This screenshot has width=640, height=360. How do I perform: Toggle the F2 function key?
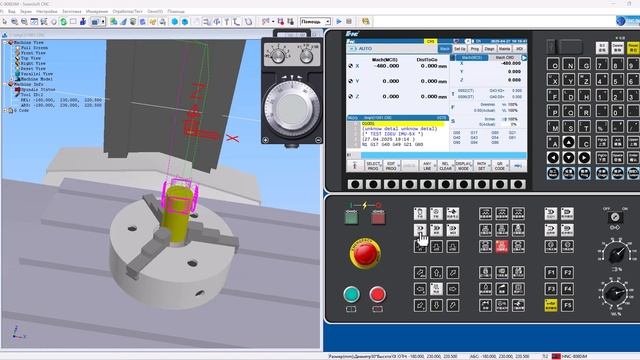567,272
